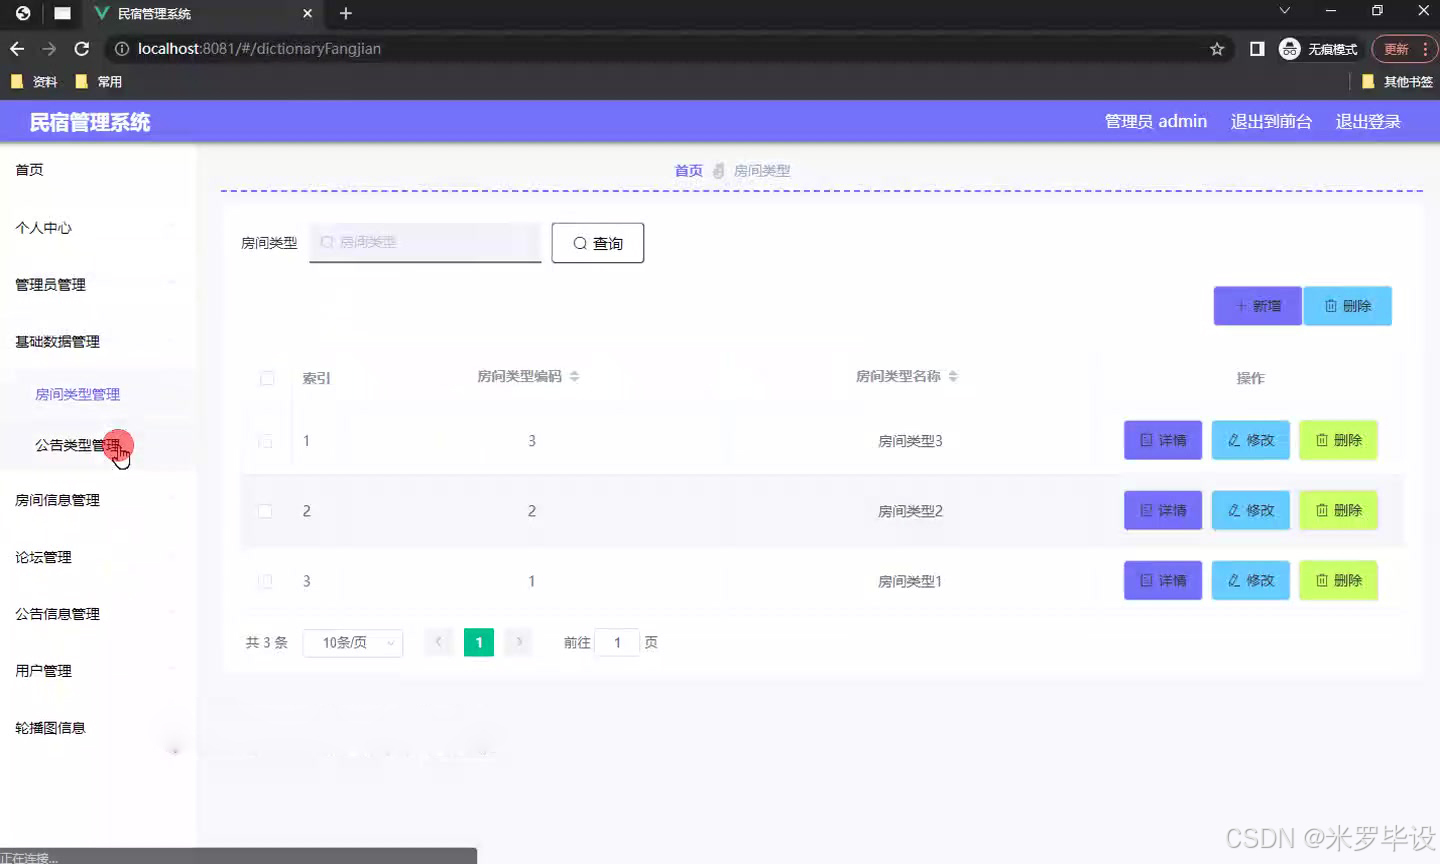1440x864 pixels.
Task: Go to next page arrow
Action: (x=519, y=642)
